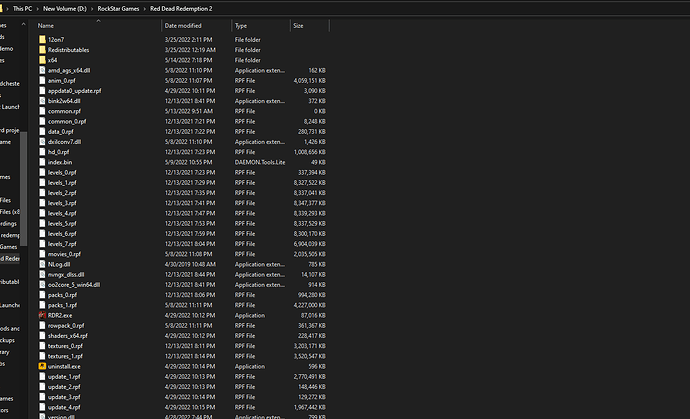
Task: Select the RDR2.exe application icon
Action: pos(42,315)
